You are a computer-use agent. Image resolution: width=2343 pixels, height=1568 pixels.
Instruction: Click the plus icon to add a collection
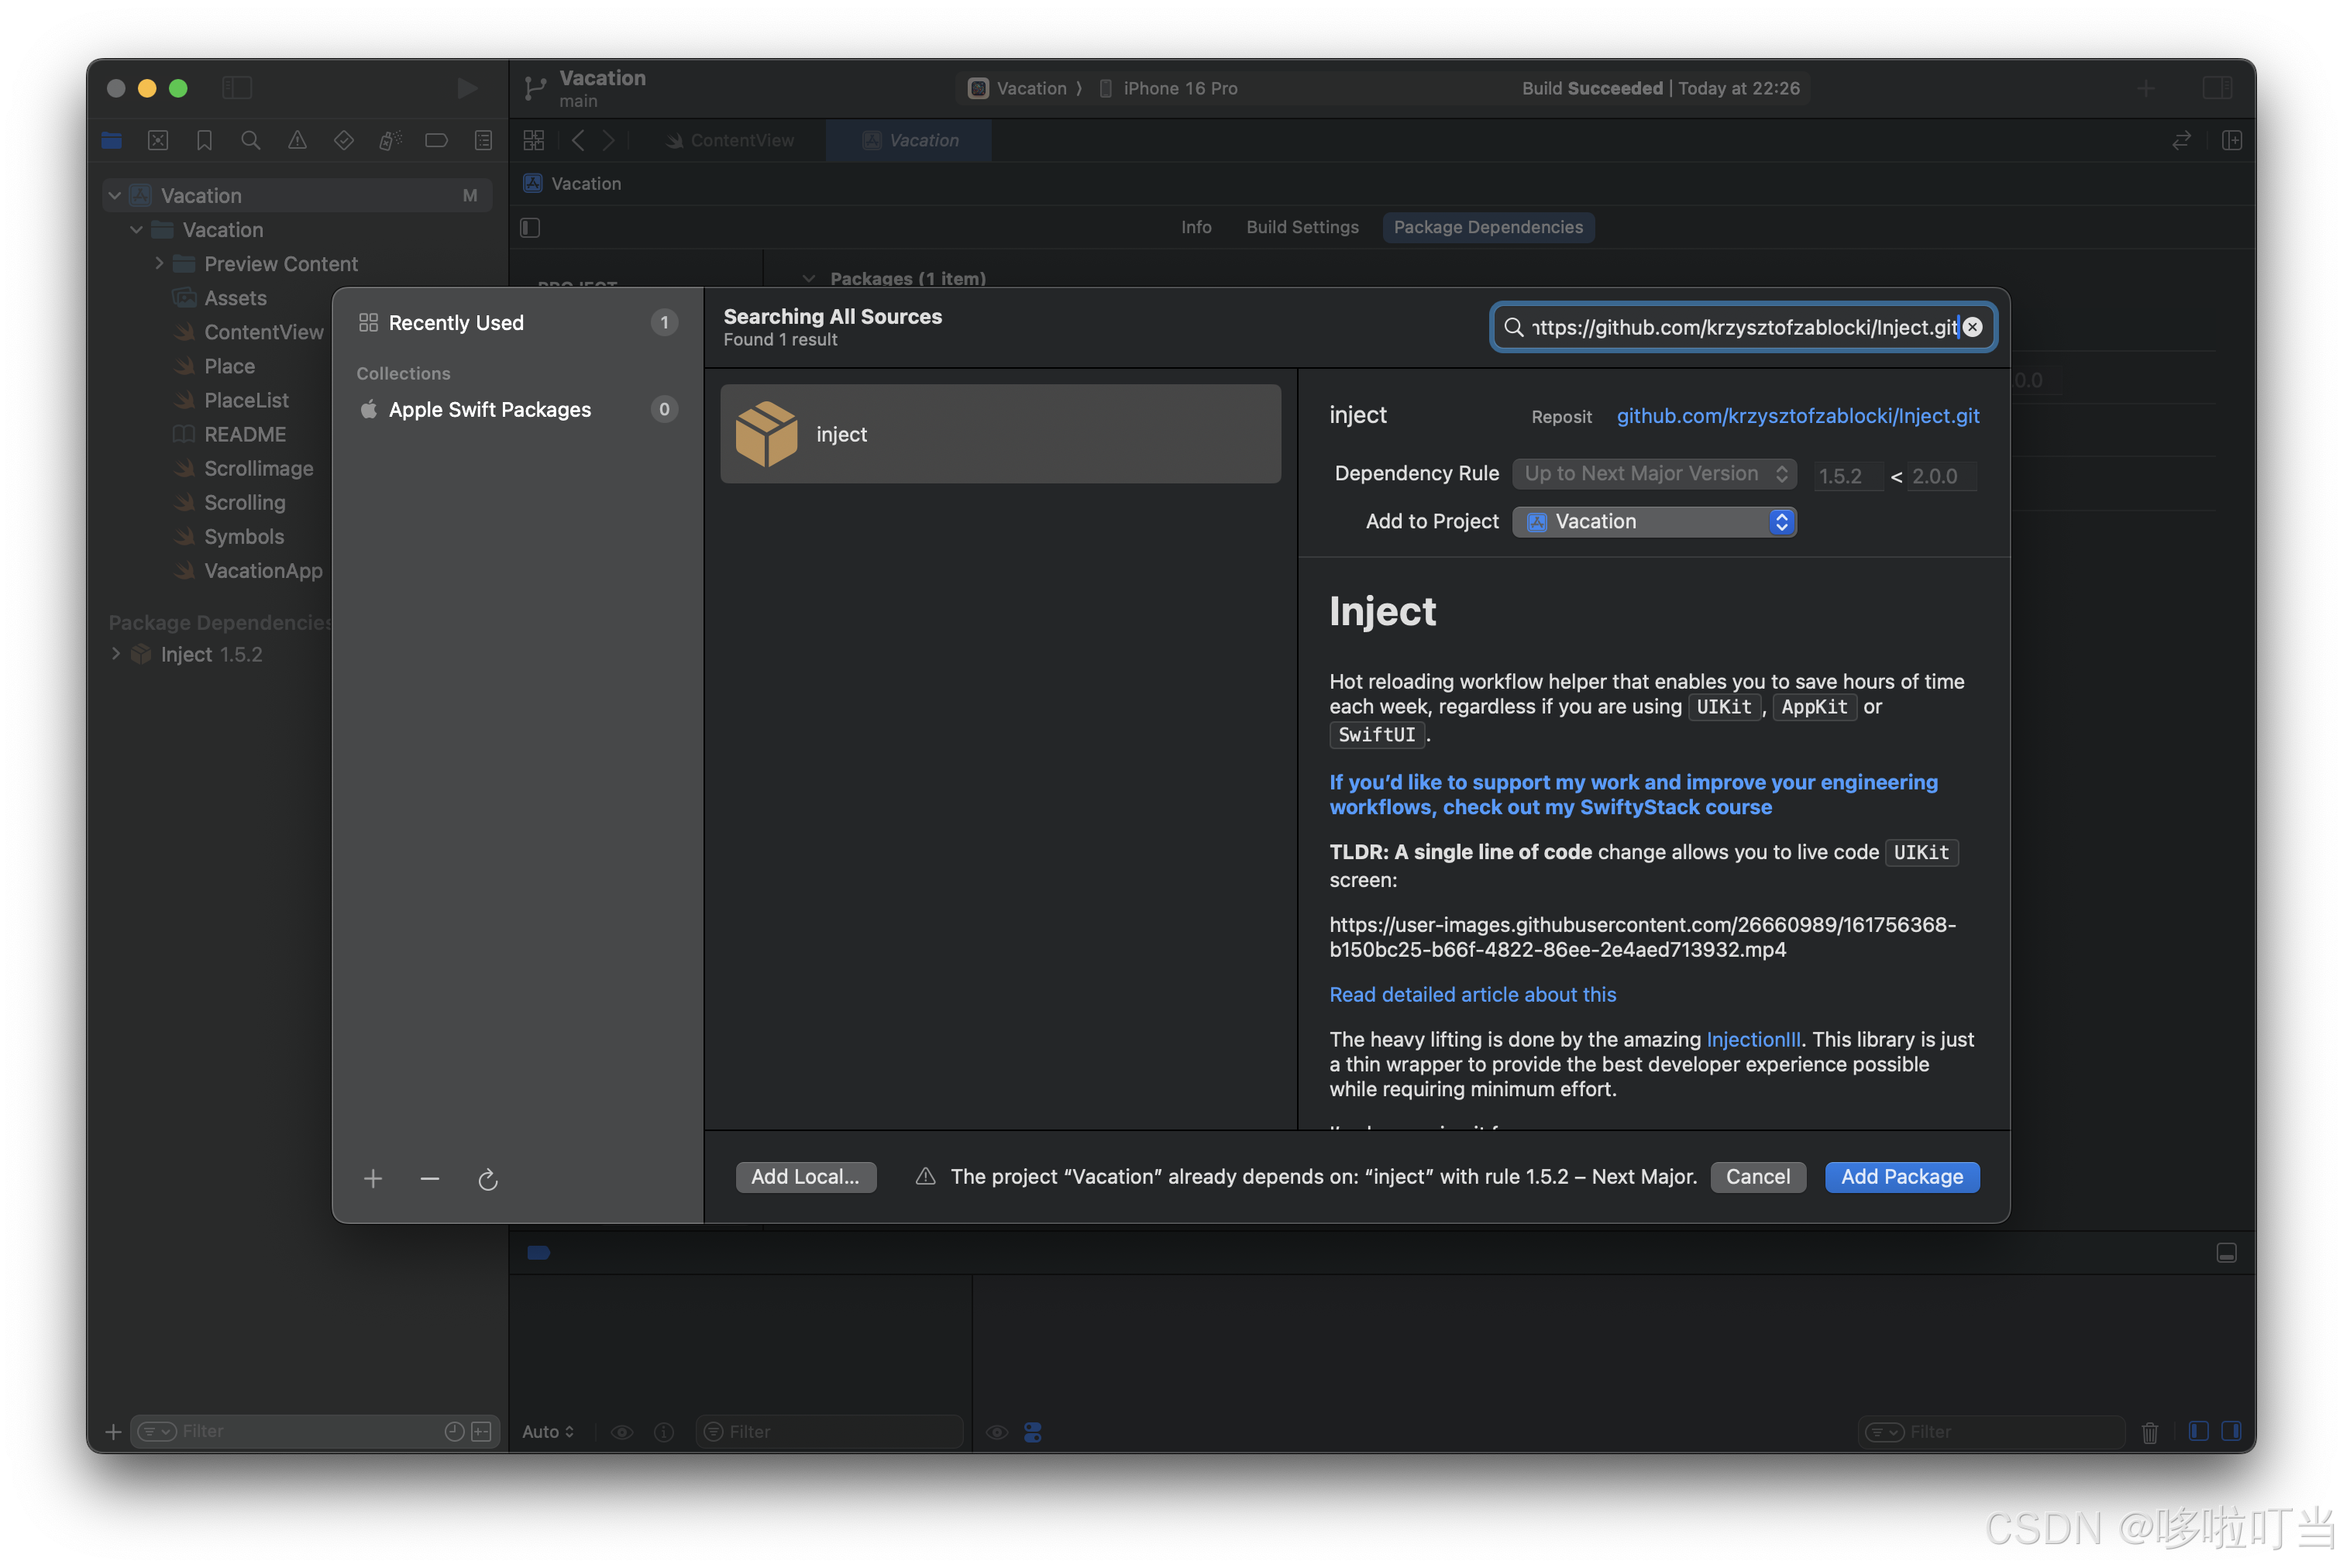tap(373, 1179)
